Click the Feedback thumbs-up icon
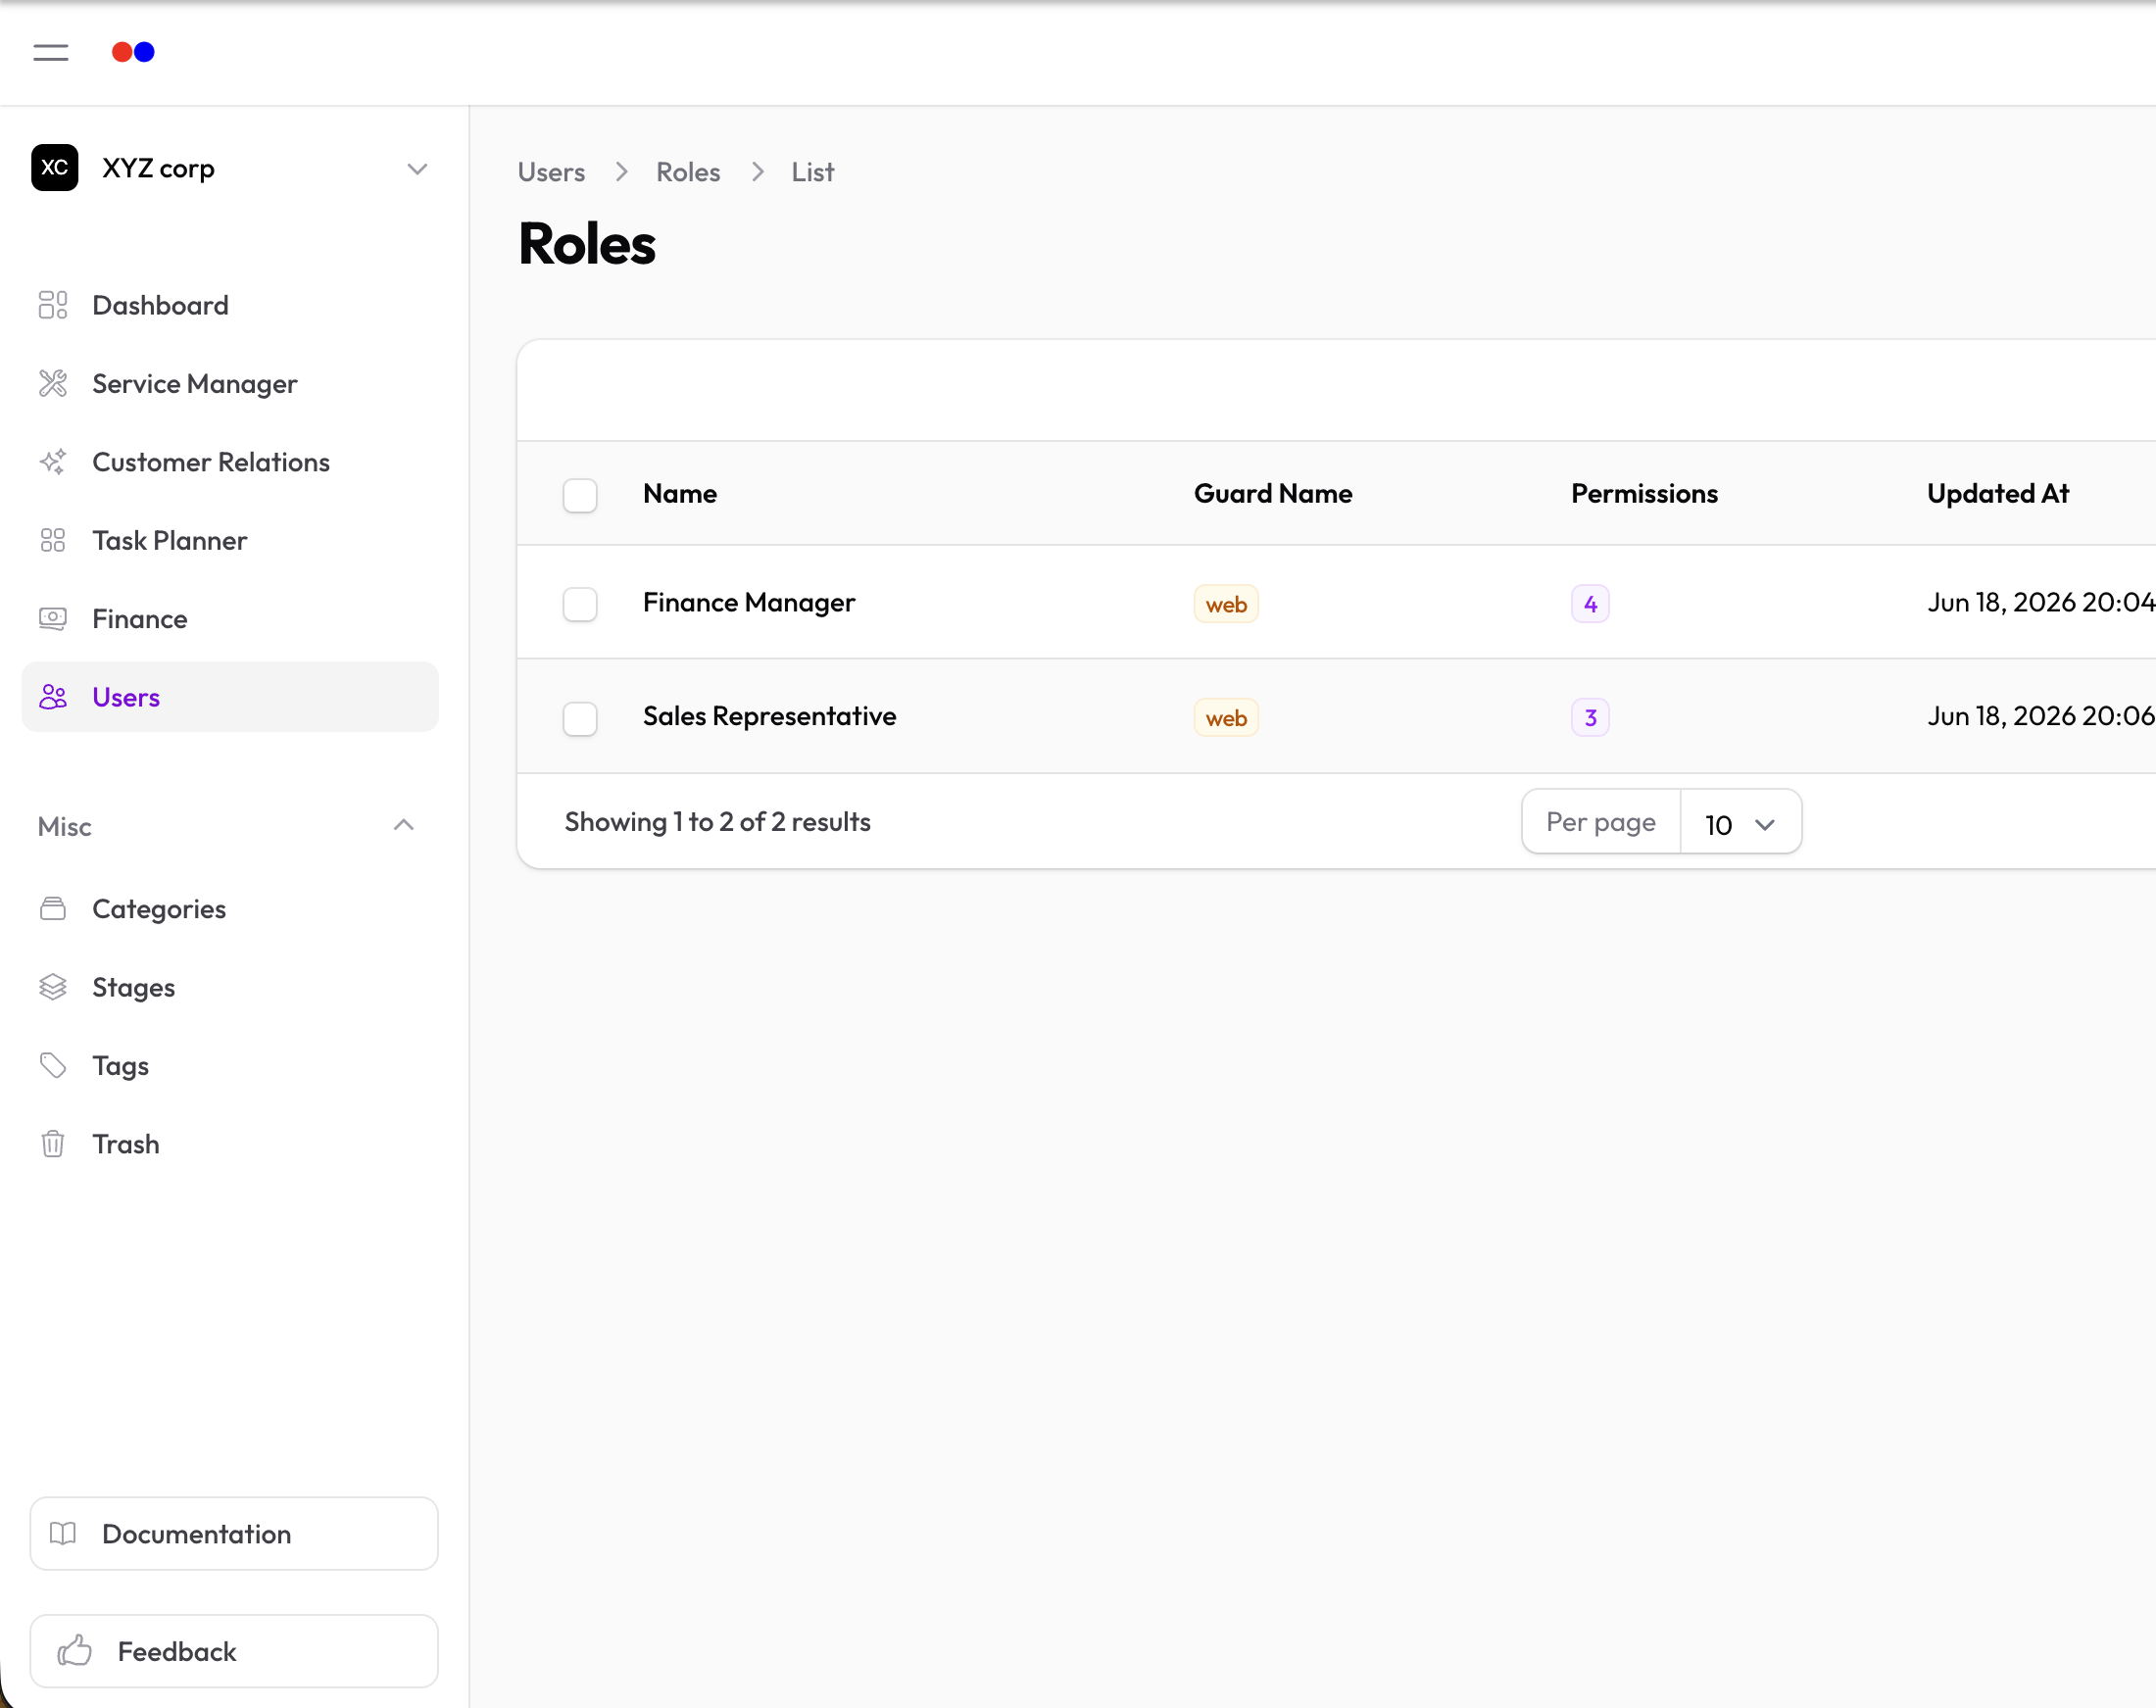Viewport: 2156px width, 1708px height. [75, 1651]
